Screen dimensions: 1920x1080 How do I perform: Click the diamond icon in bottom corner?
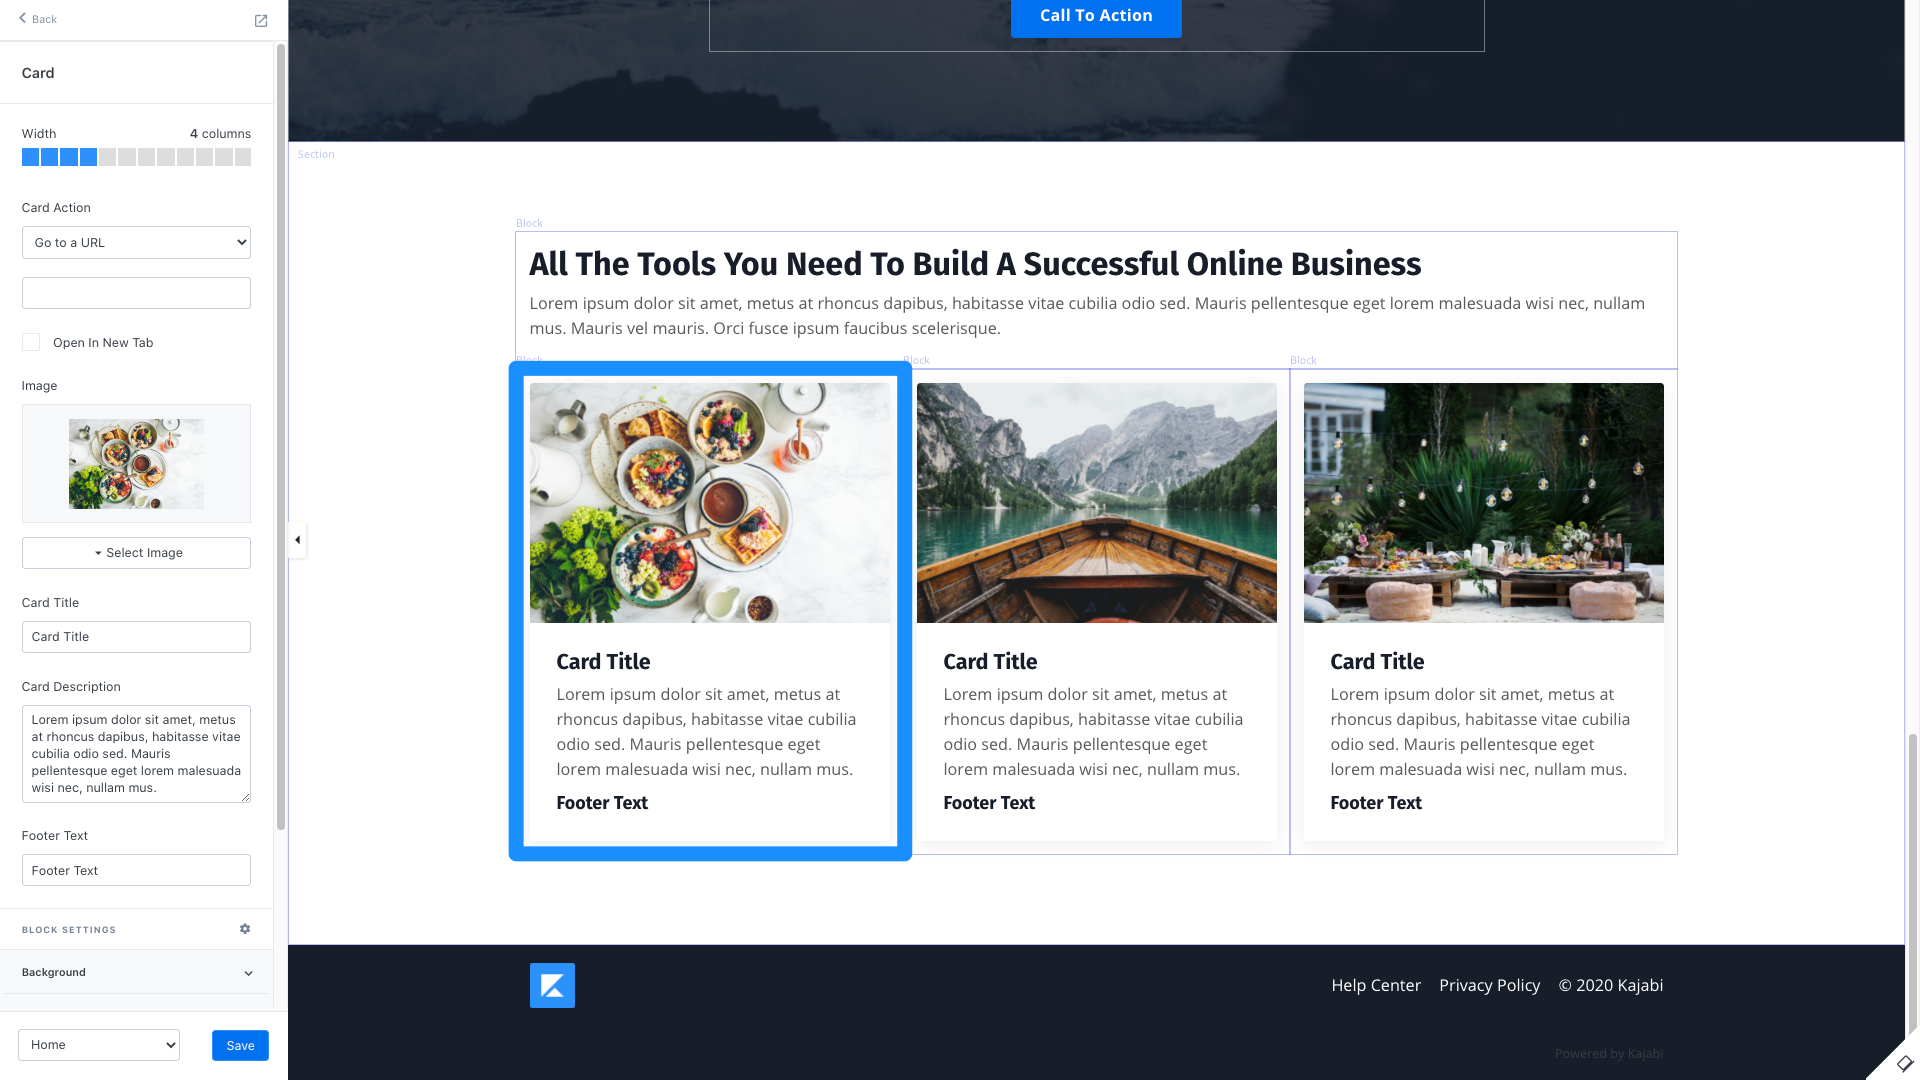click(1903, 1063)
